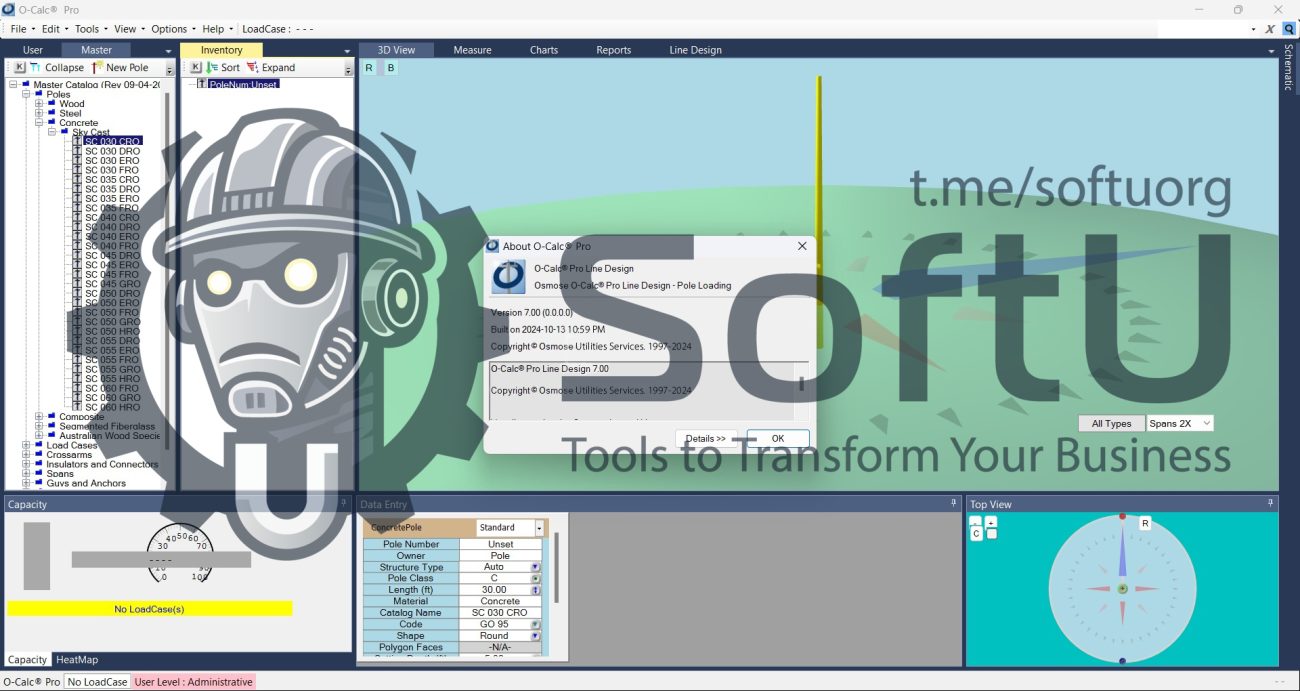
Task: Select SC 030 ERO in catalog tree
Action: [x=112, y=160]
